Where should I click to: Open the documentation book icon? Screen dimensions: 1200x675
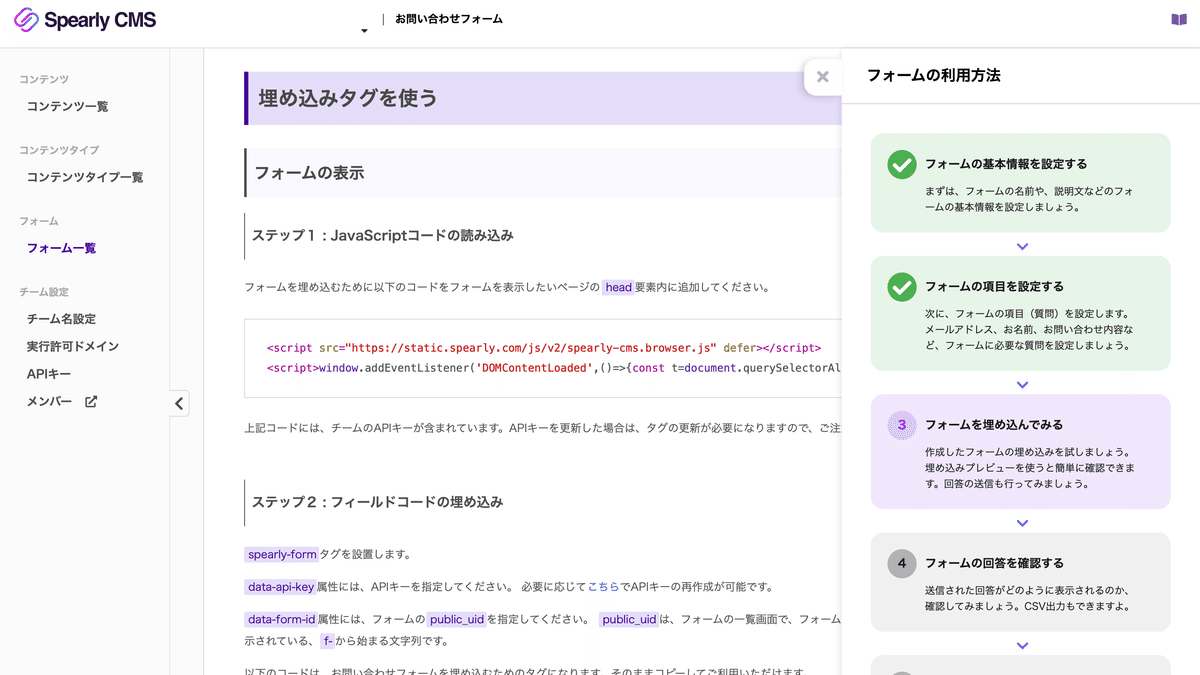[x=1178, y=20]
